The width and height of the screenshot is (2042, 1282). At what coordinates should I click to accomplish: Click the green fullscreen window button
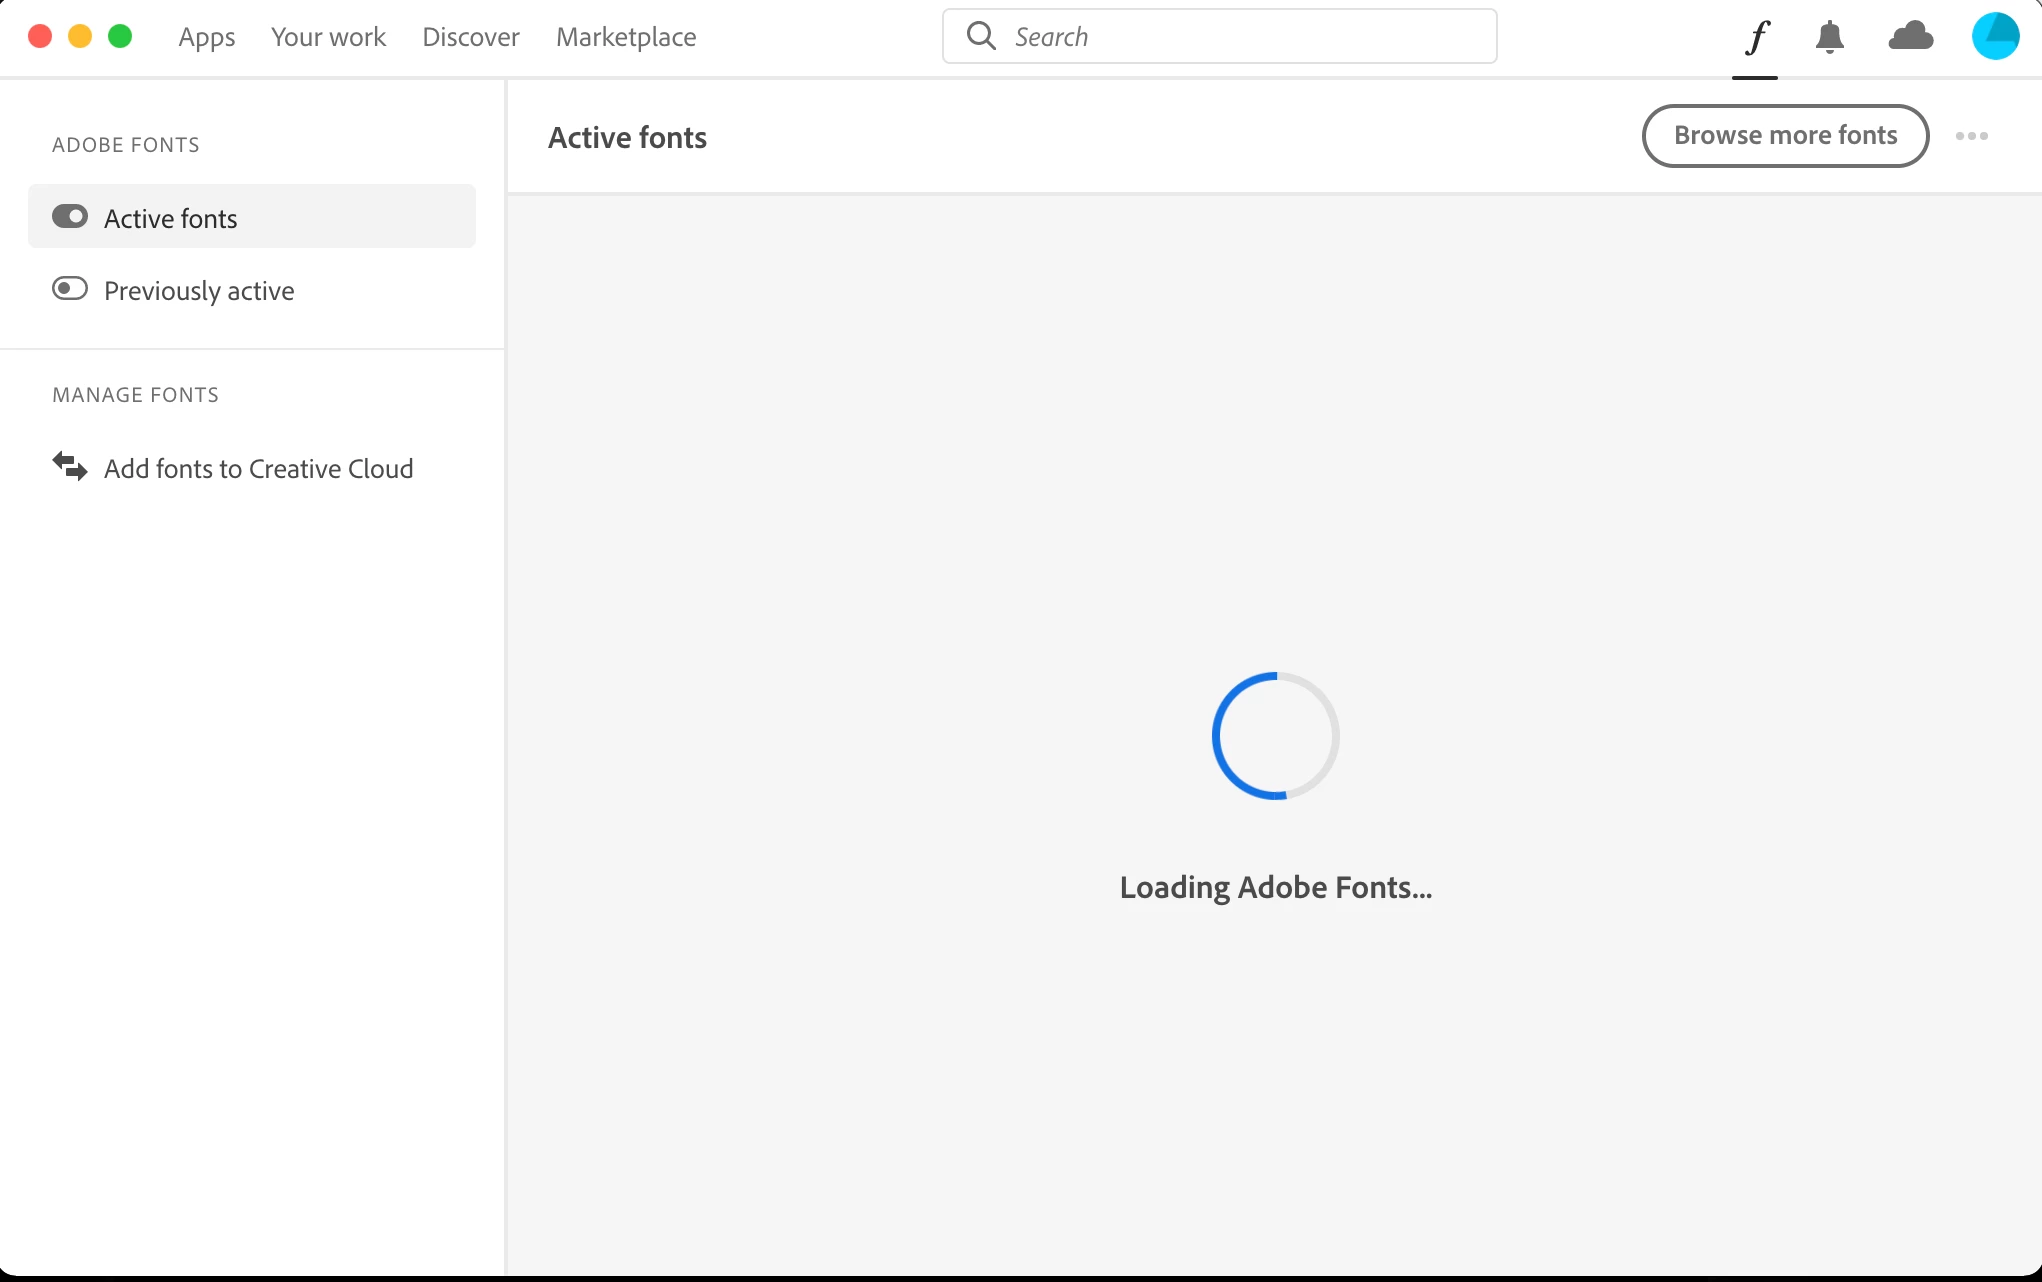pyautogui.click(x=120, y=37)
